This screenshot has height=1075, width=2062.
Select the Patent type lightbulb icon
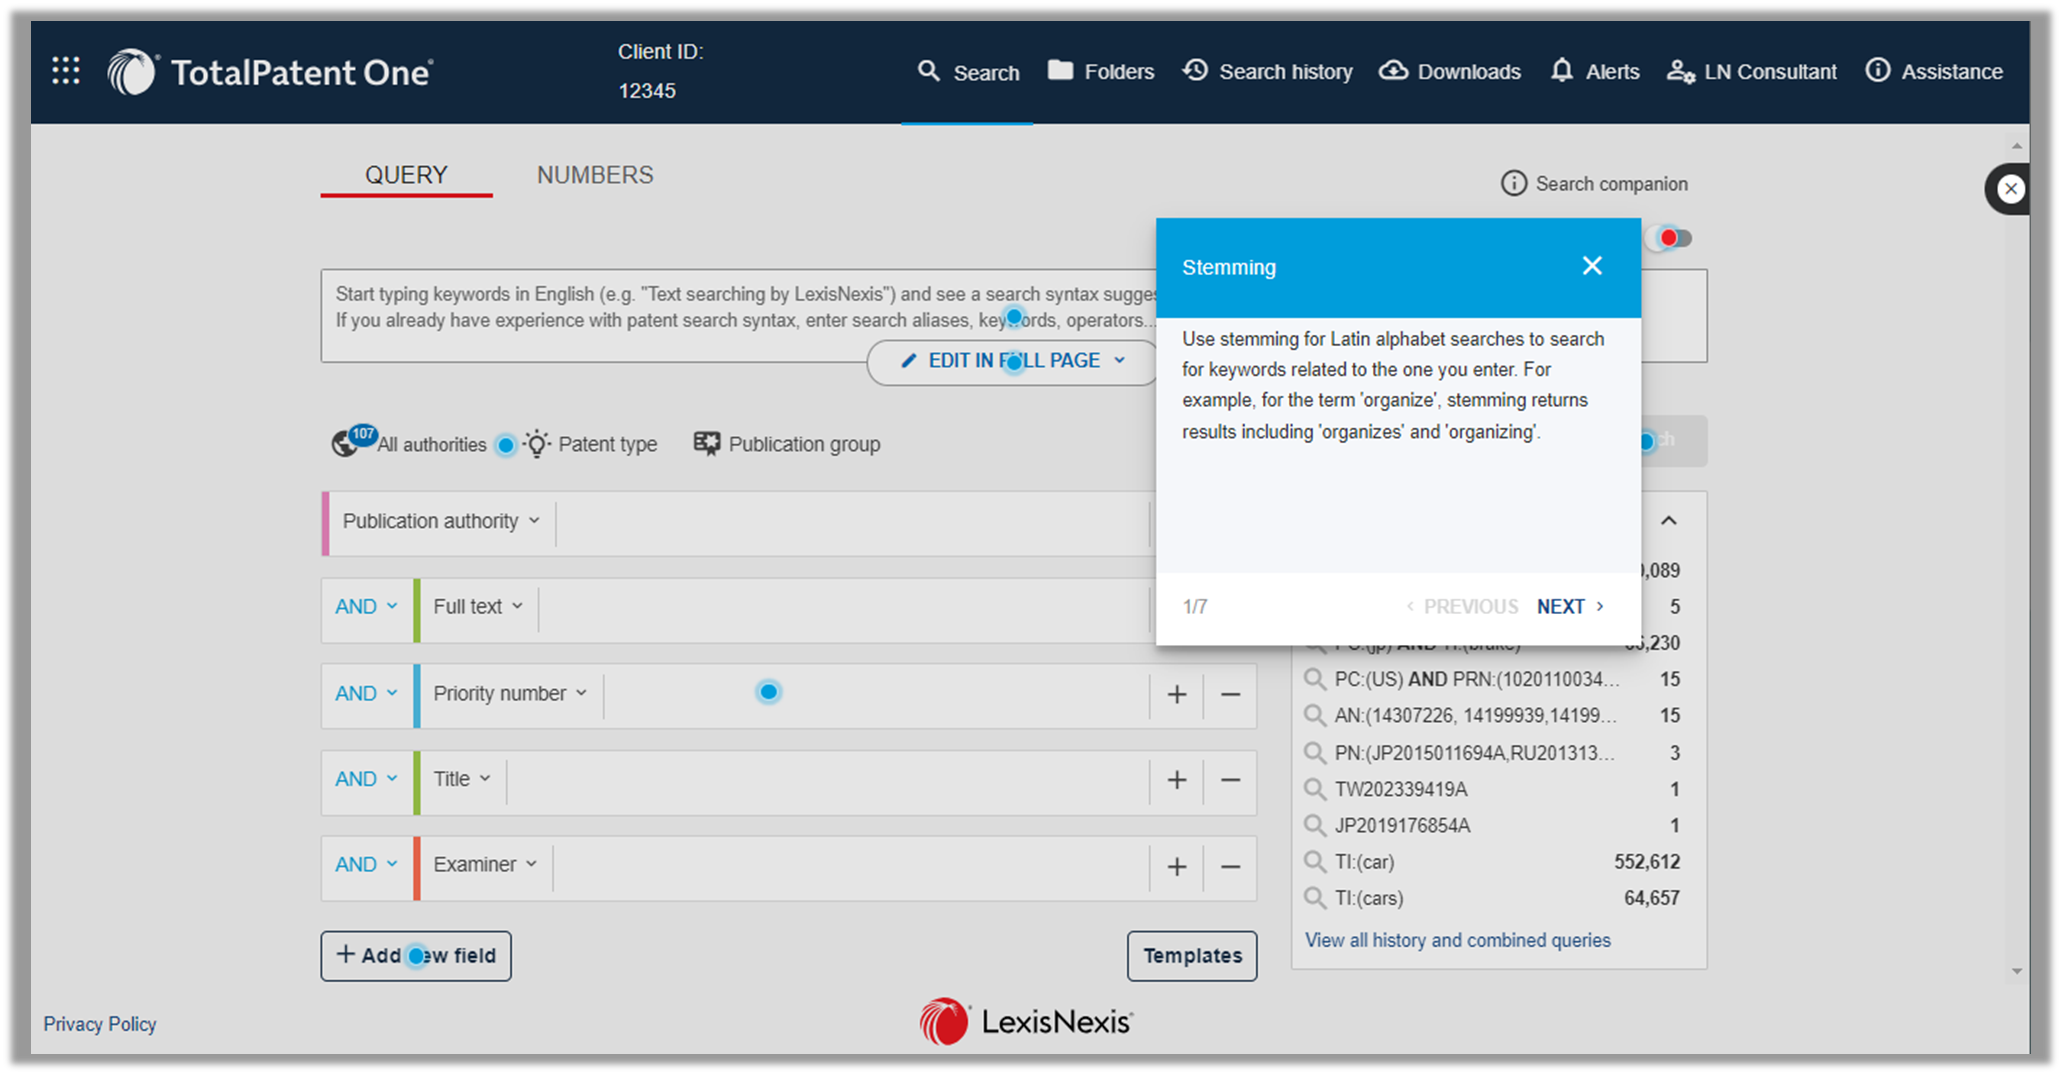(x=536, y=443)
